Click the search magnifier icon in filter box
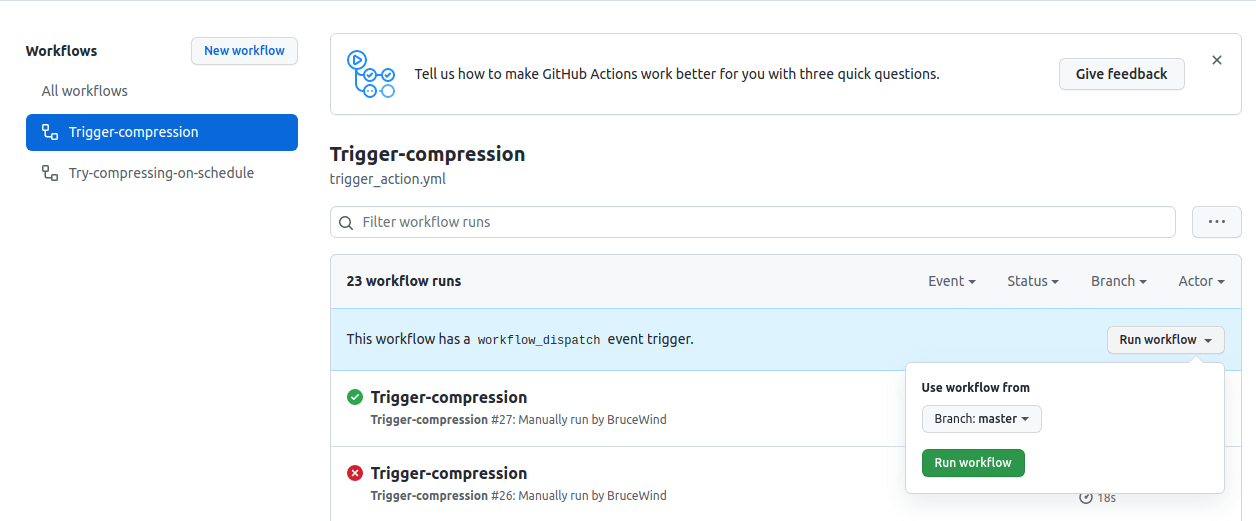The height and width of the screenshot is (521, 1256). (x=347, y=222)
